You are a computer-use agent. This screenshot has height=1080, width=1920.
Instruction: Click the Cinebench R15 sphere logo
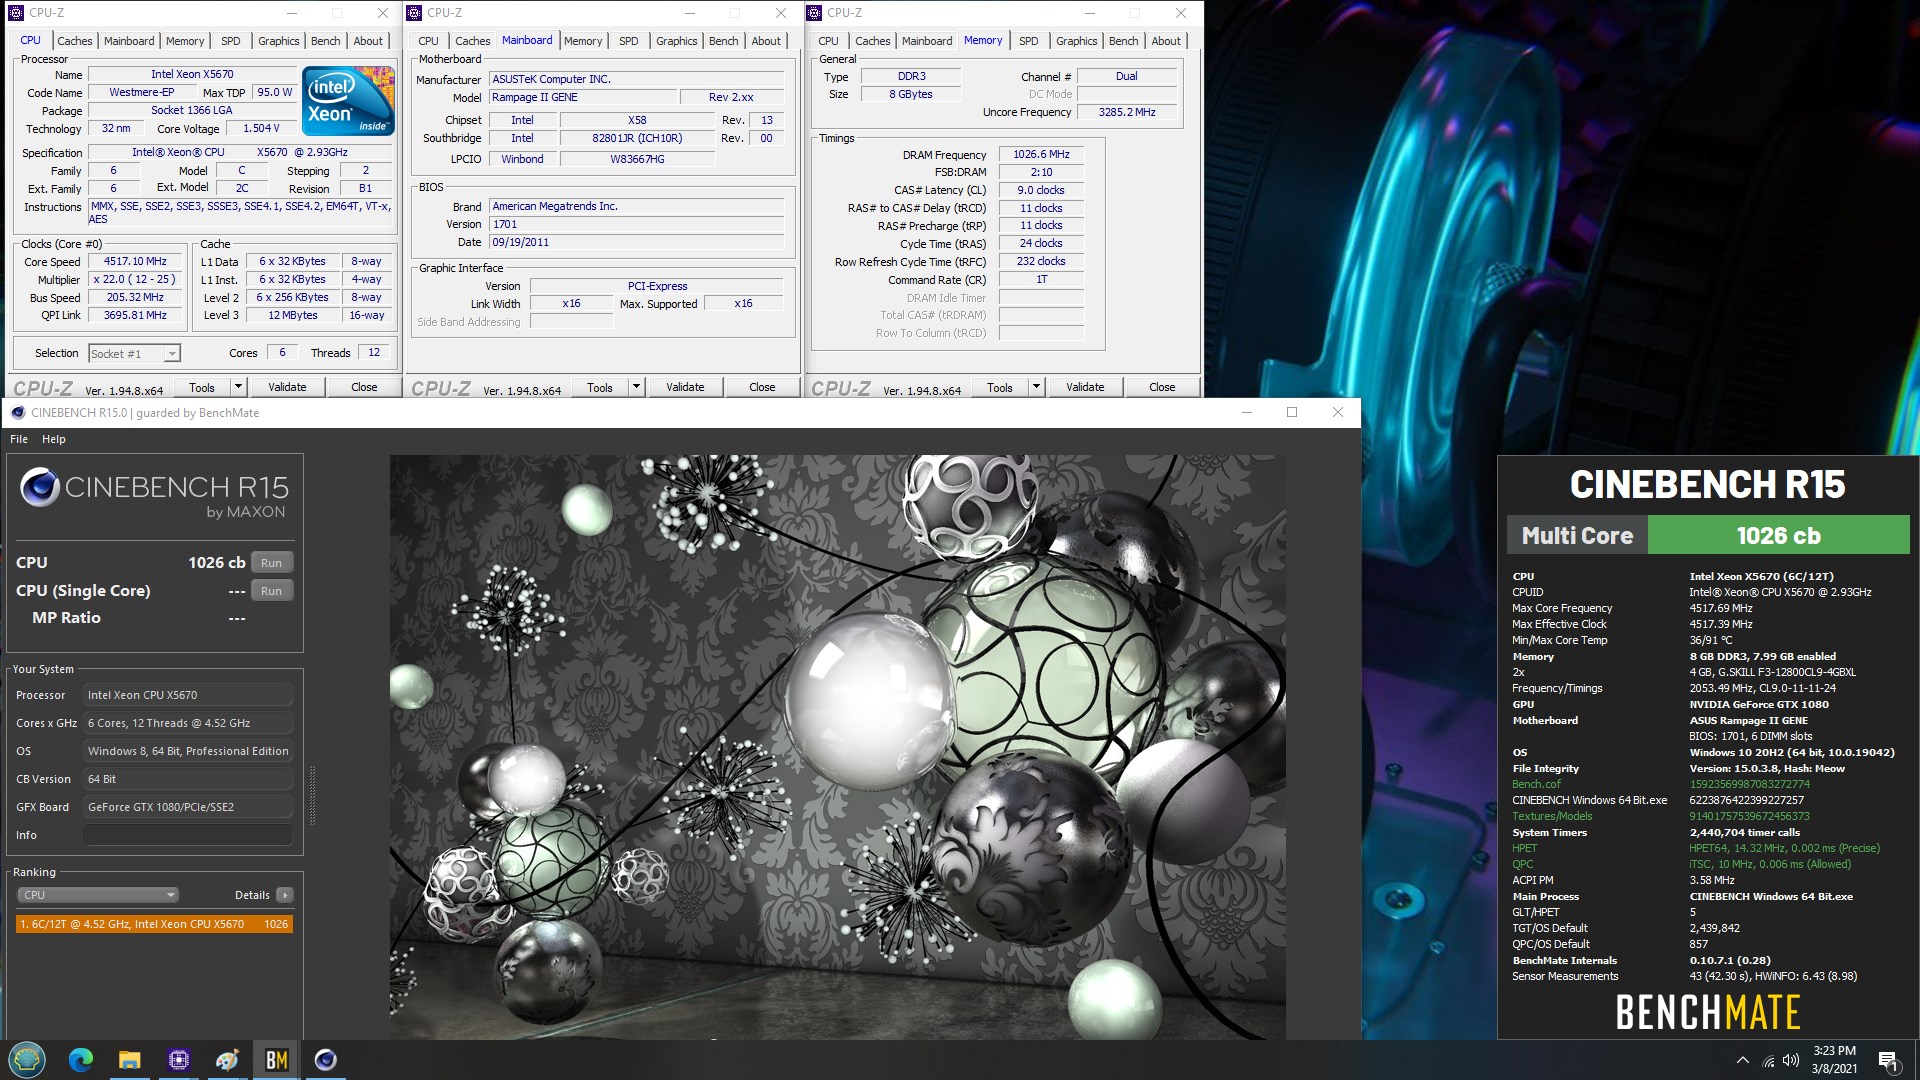tap(40, 487)
